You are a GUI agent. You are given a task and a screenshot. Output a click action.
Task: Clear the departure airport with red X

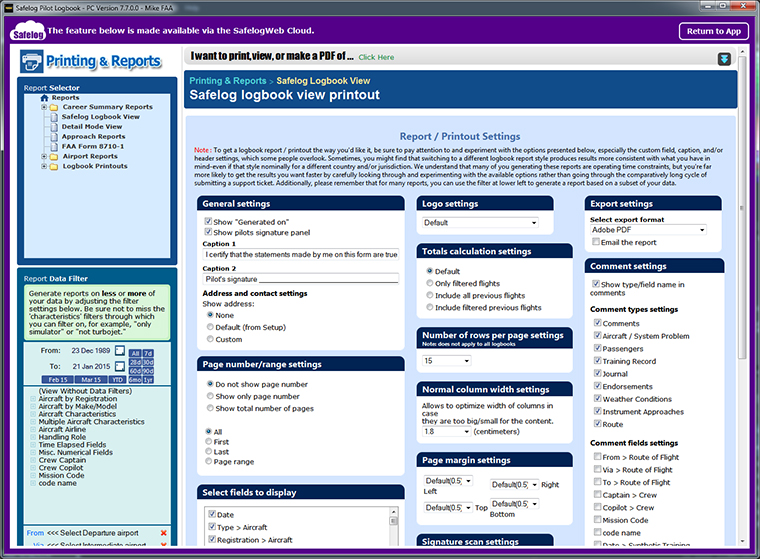(x=163, y=533)
